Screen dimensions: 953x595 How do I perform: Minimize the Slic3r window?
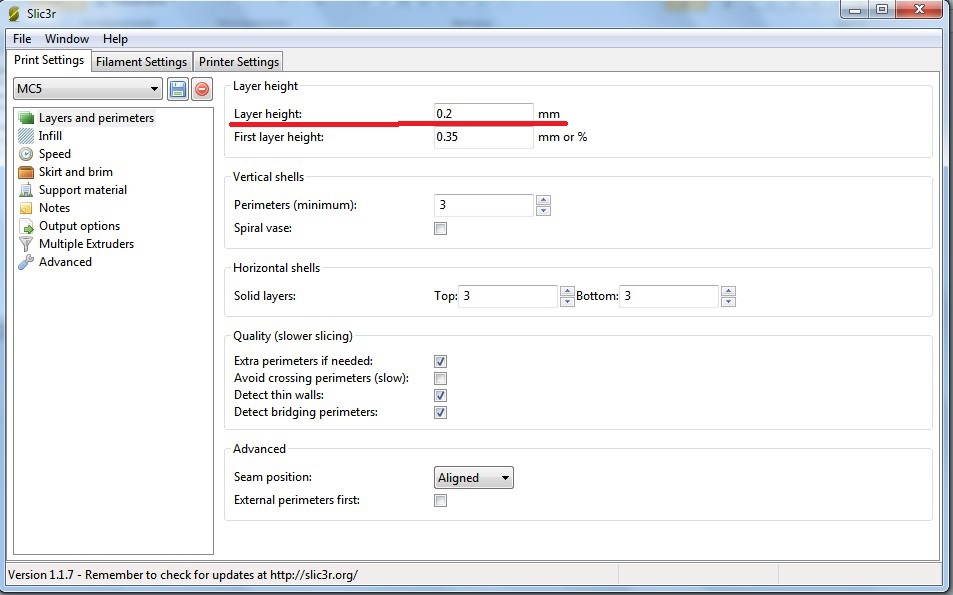855,10
